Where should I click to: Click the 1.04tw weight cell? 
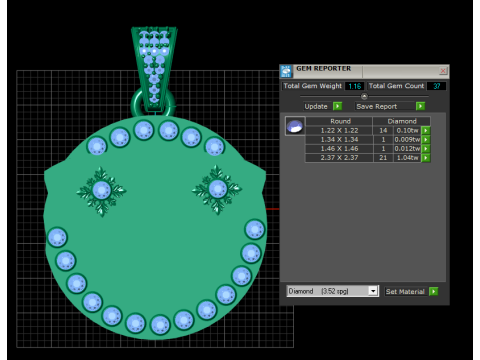point(407,157)
